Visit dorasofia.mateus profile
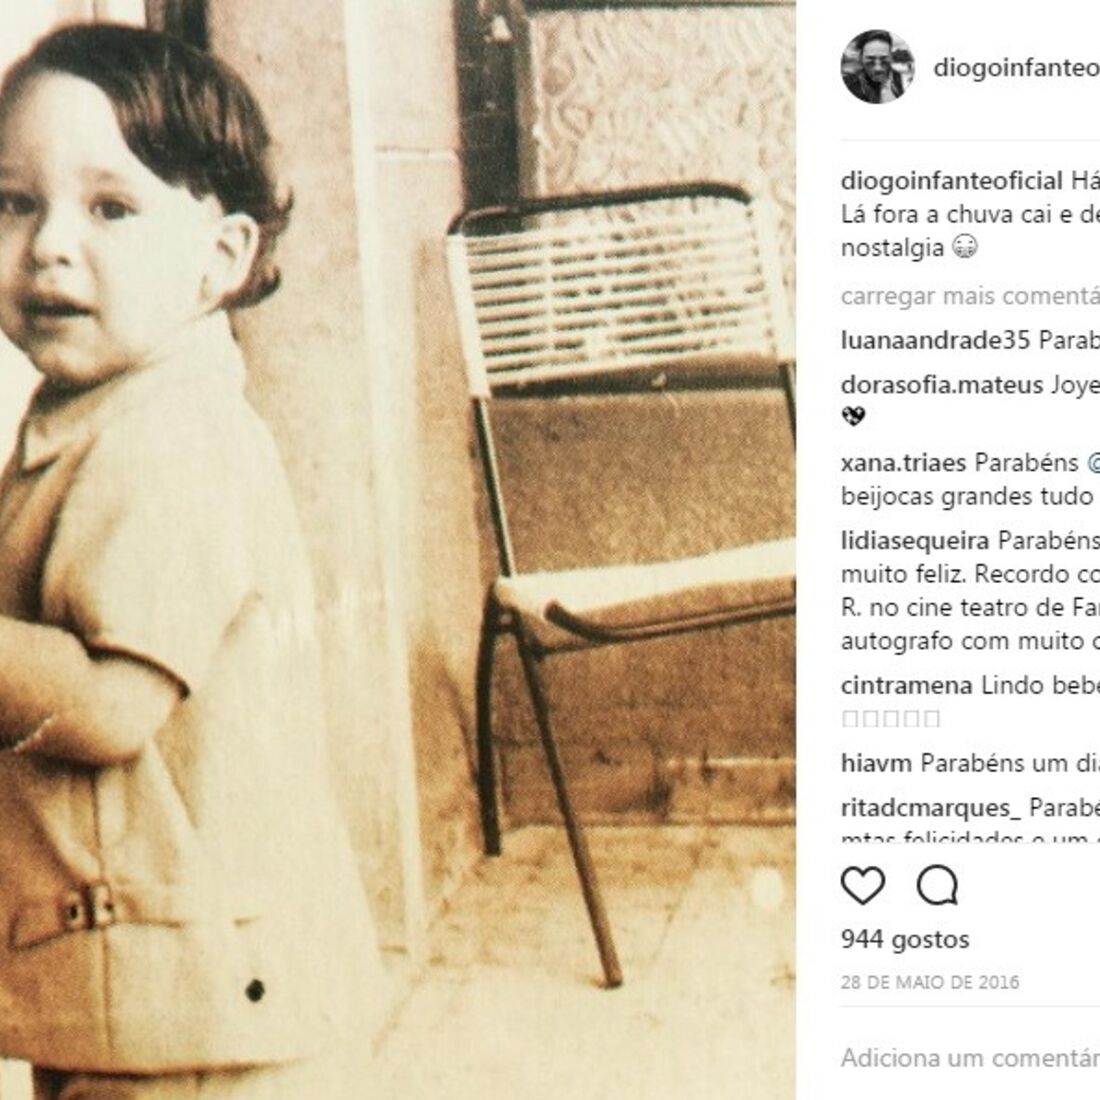 pos(942,385)
